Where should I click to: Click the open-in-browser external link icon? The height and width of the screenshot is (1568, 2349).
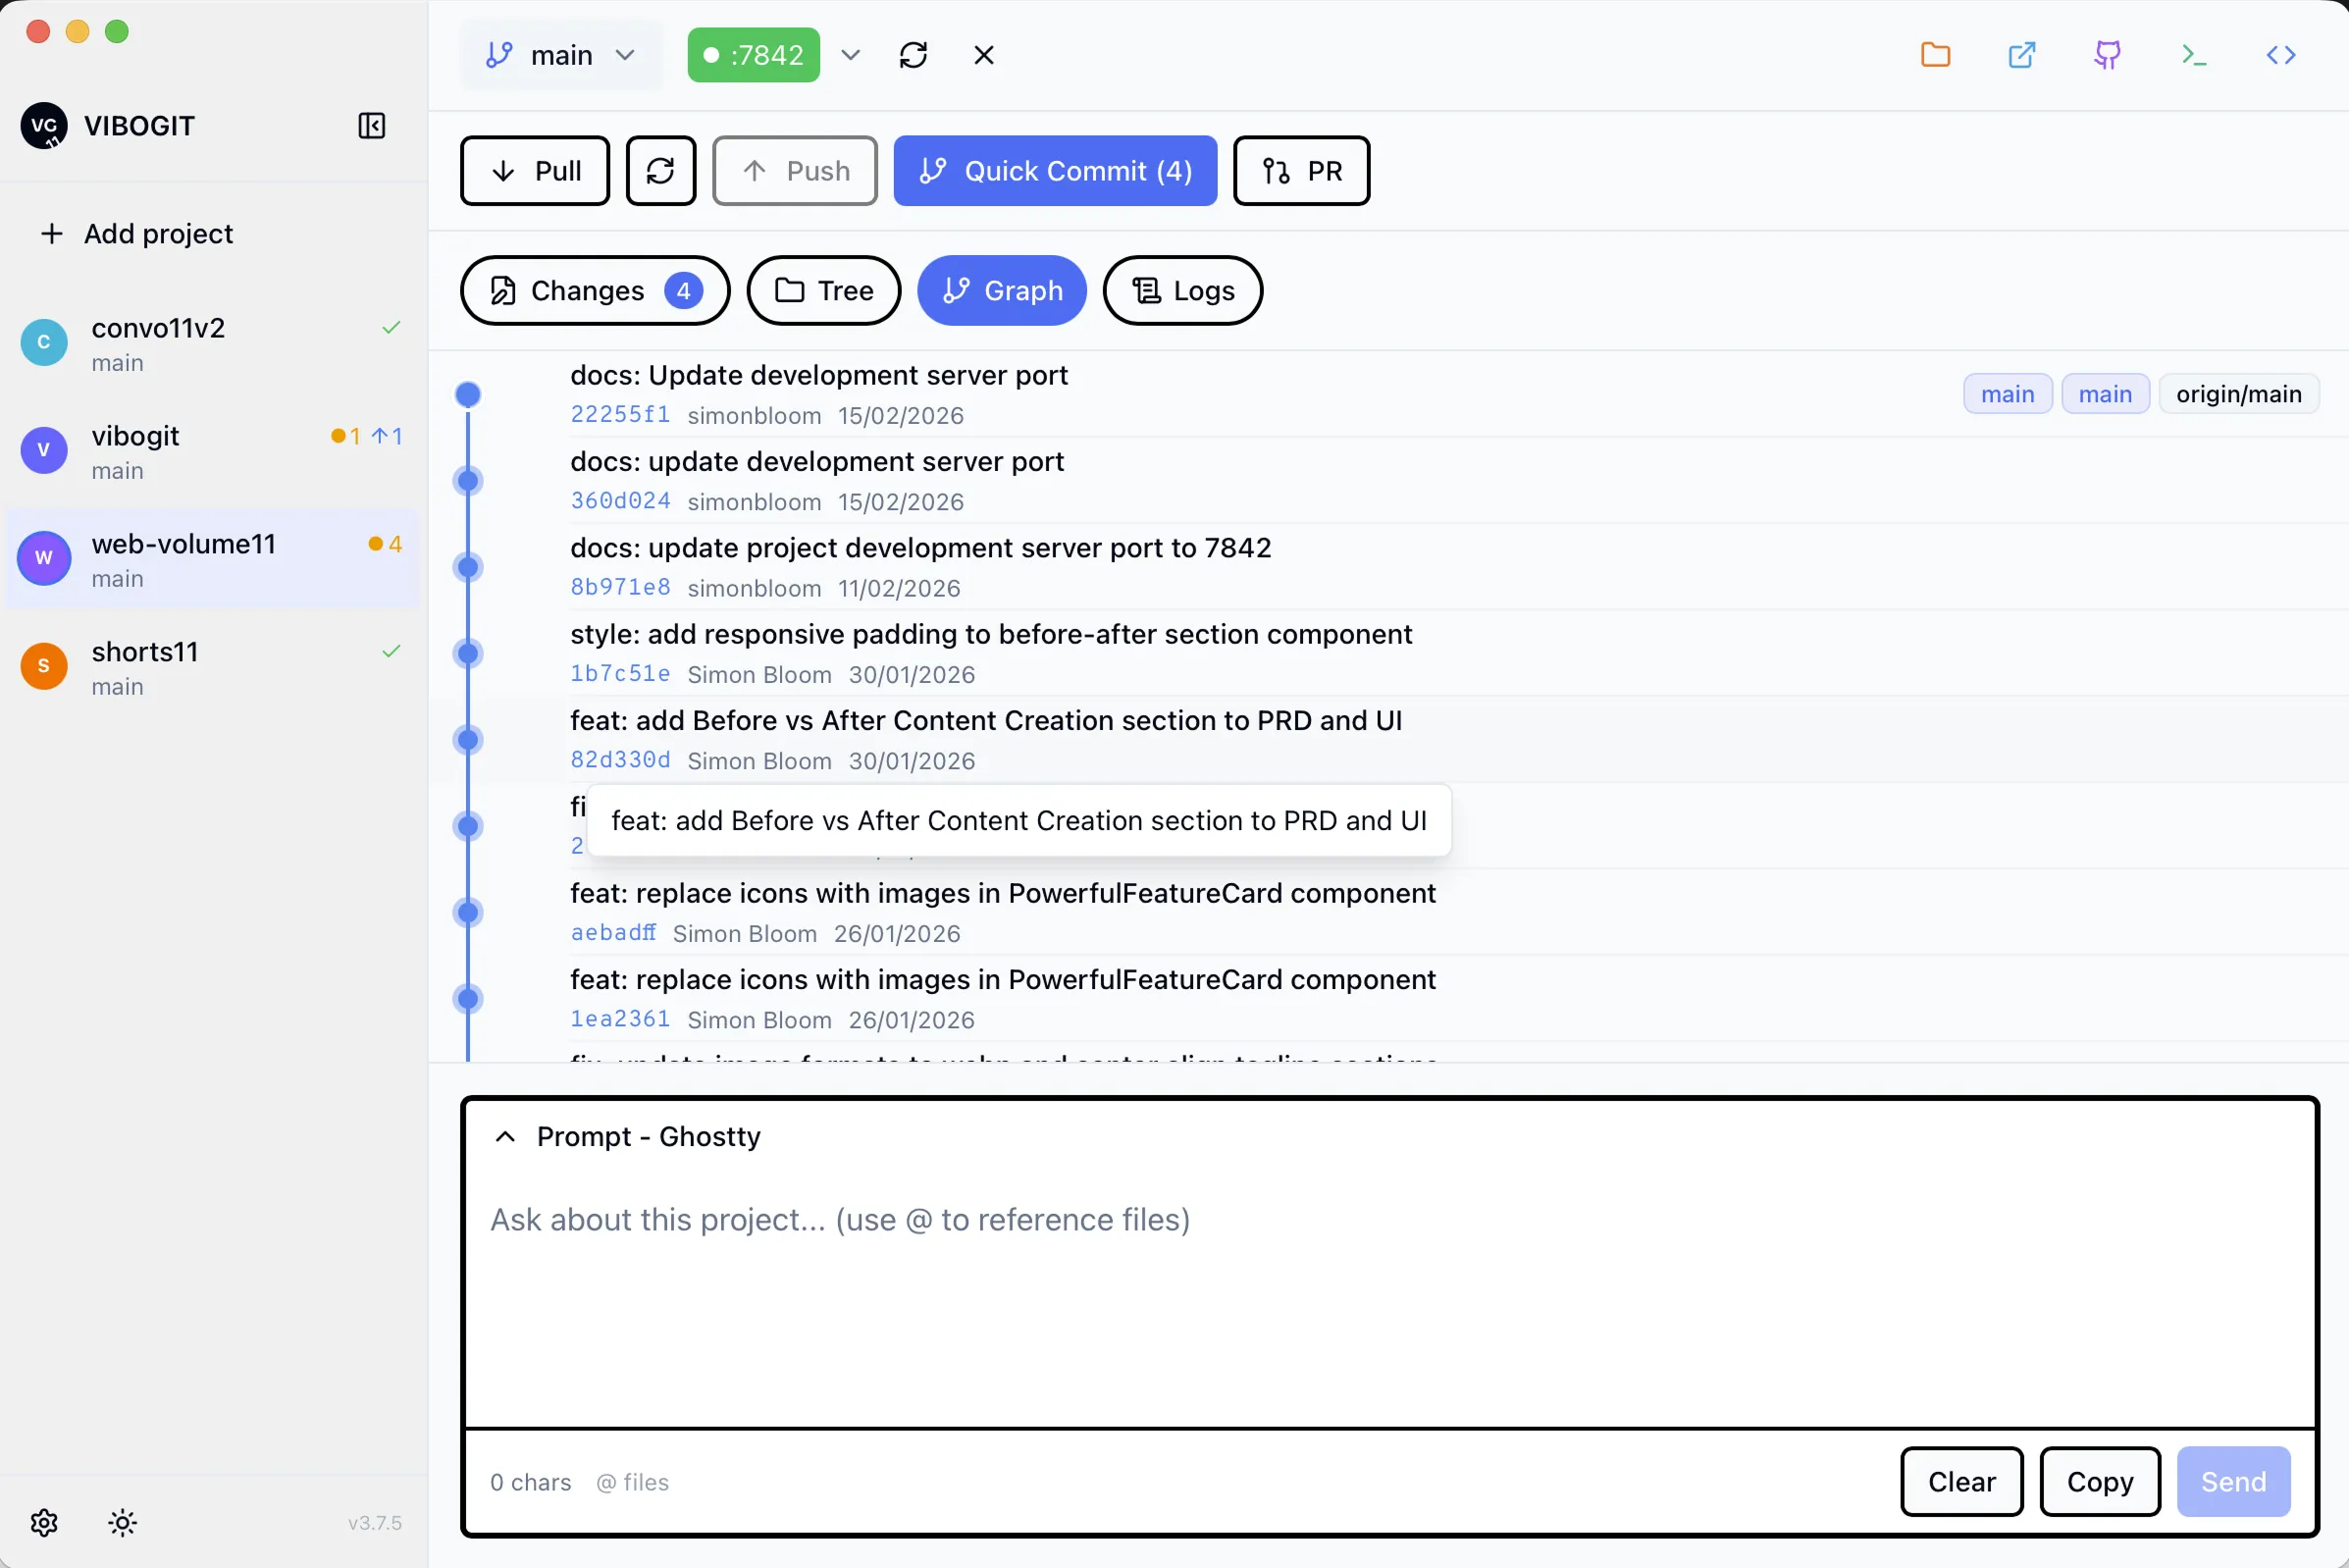pyautogui.click(x=2021, y=55)
